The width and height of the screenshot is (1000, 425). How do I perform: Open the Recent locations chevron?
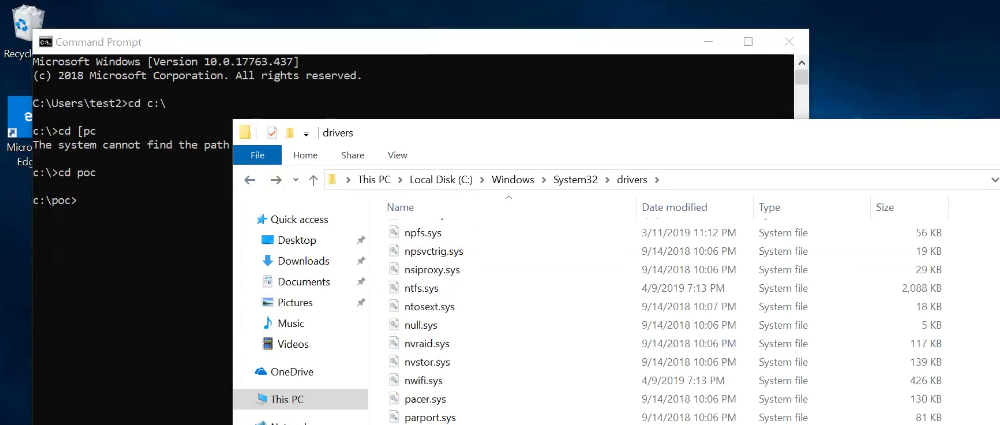[295, 180]
